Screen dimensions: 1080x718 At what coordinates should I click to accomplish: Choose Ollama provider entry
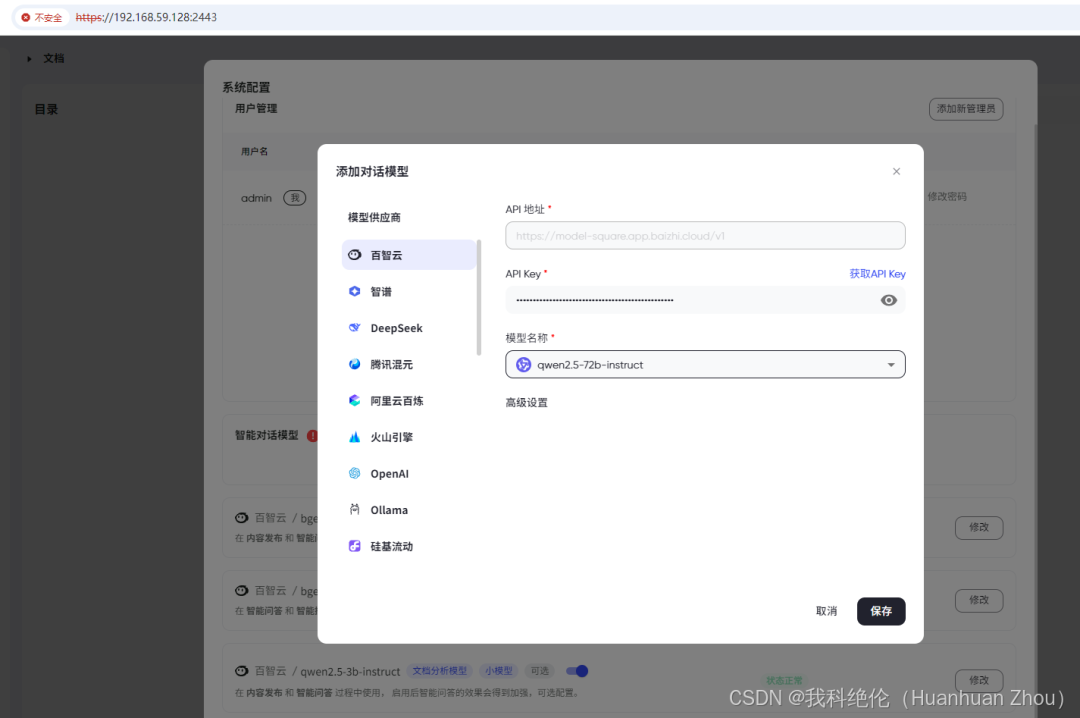[408, 510]
